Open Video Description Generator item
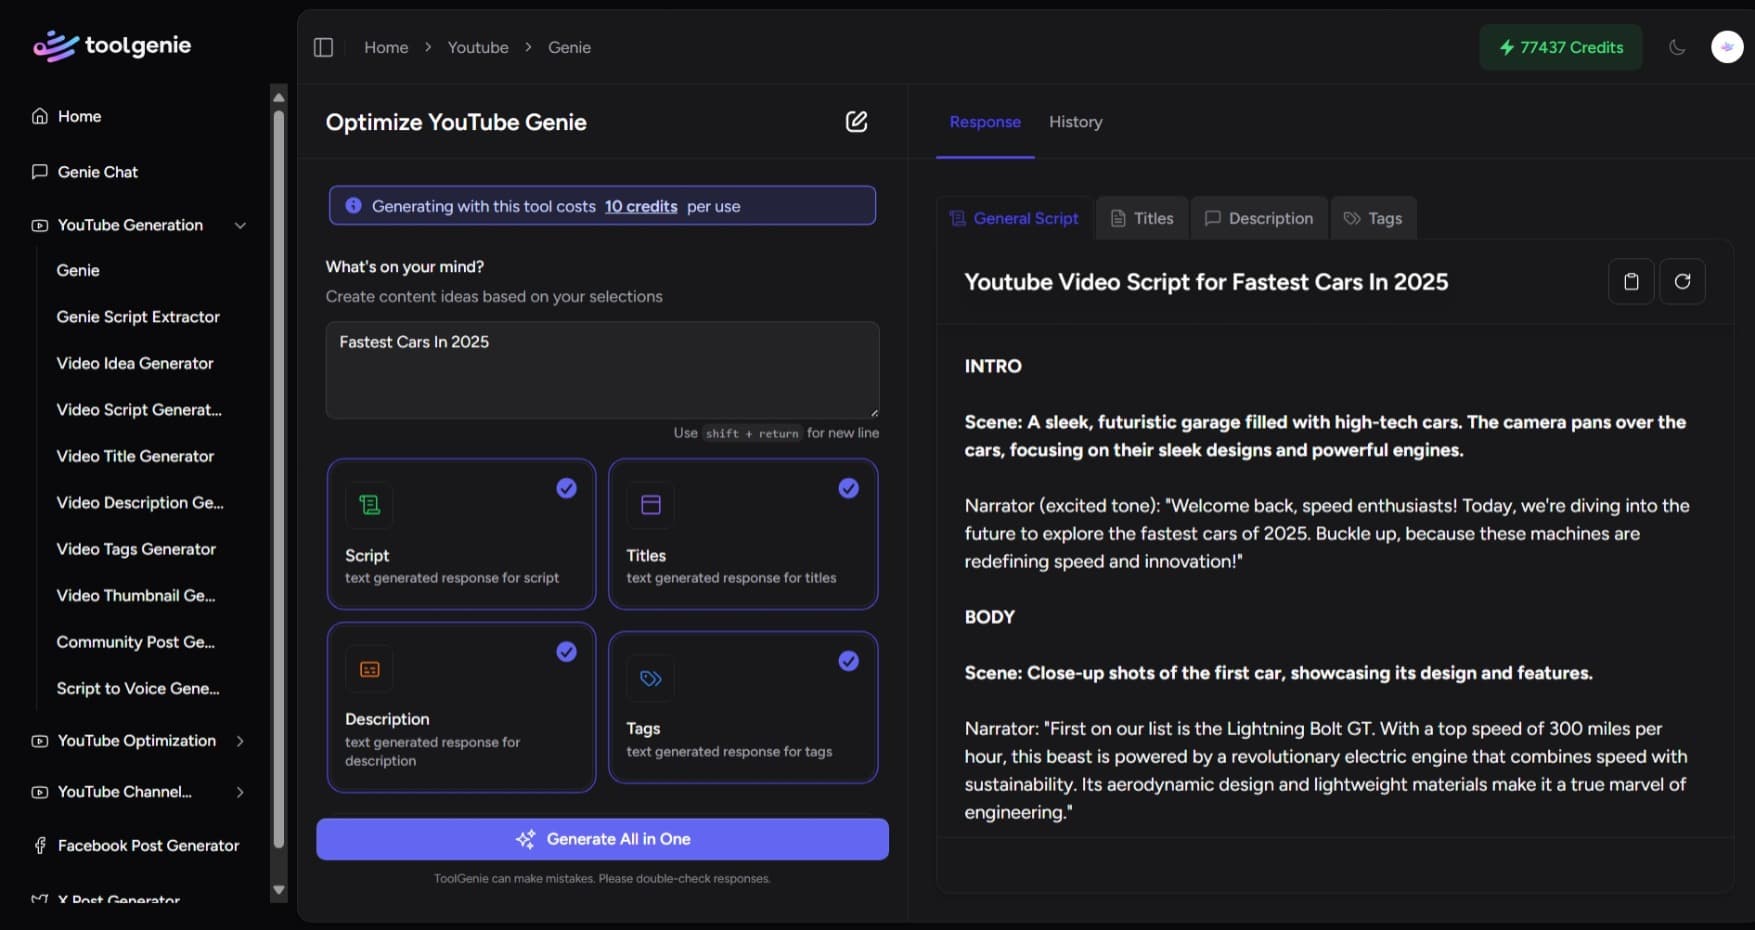The height and width of the screenshot is (930, 1755). click(x=140, y=503)
